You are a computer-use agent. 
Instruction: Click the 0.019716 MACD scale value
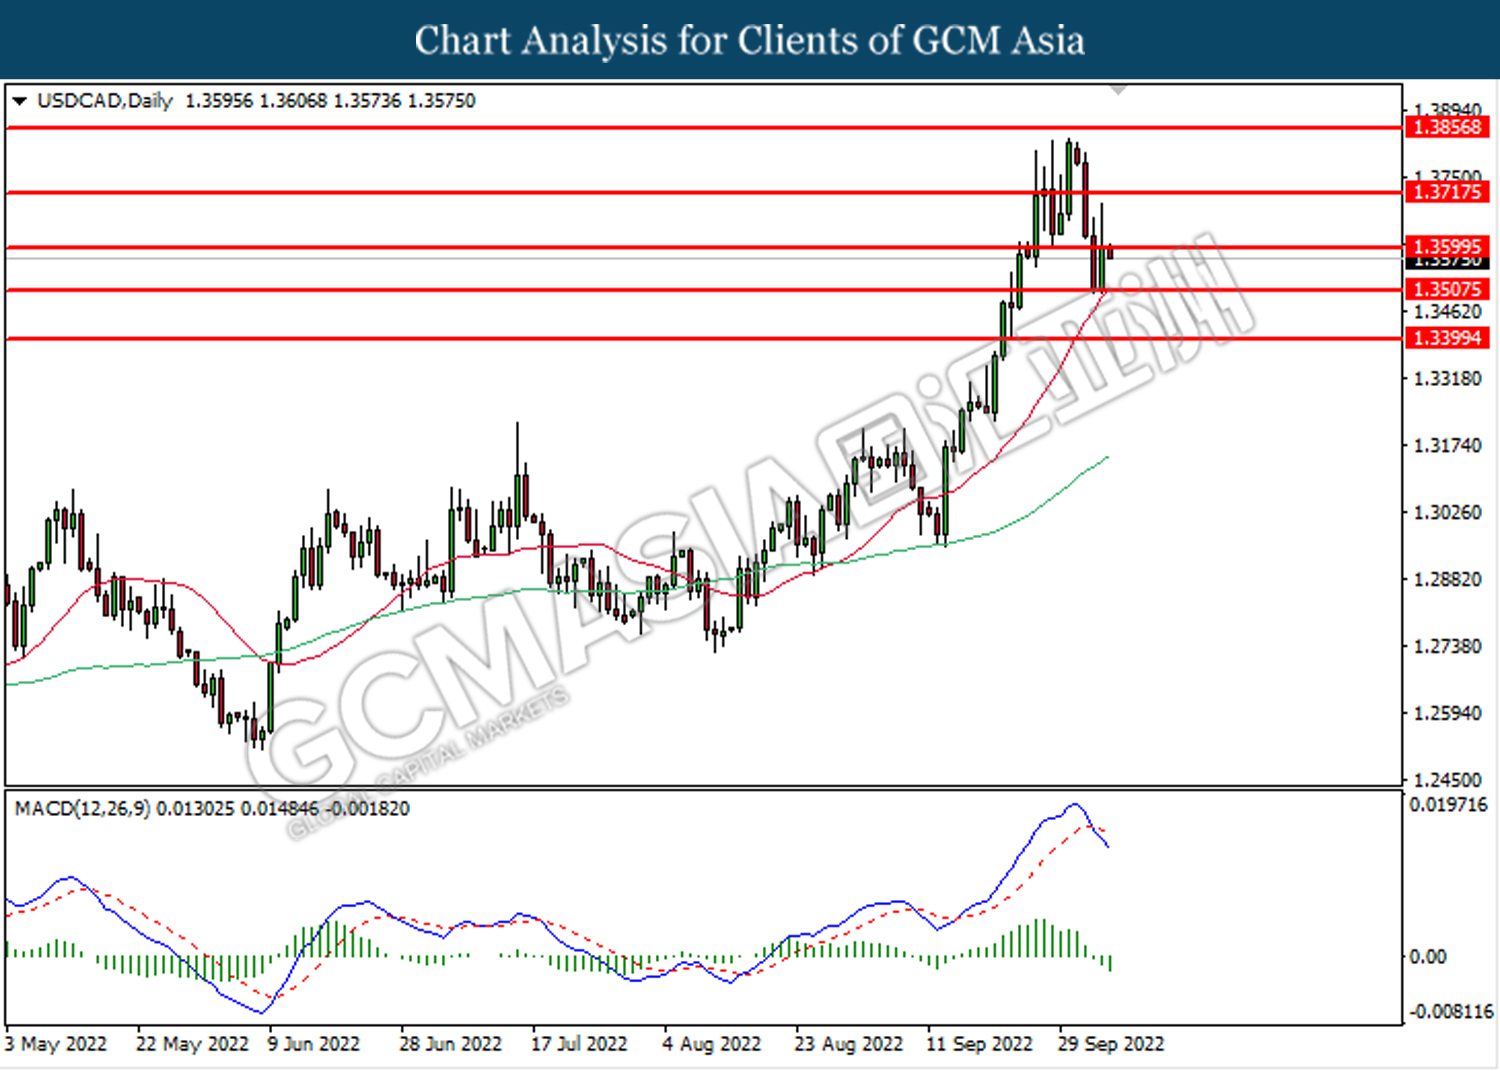[1448, 804]
